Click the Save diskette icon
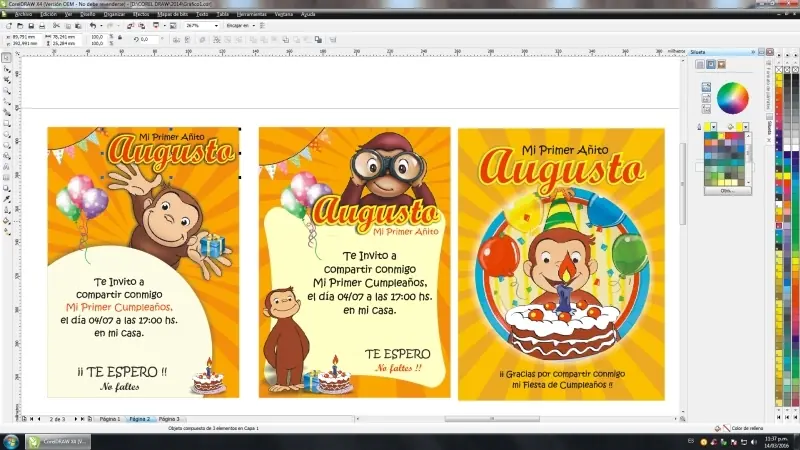 tap(31, 26)
